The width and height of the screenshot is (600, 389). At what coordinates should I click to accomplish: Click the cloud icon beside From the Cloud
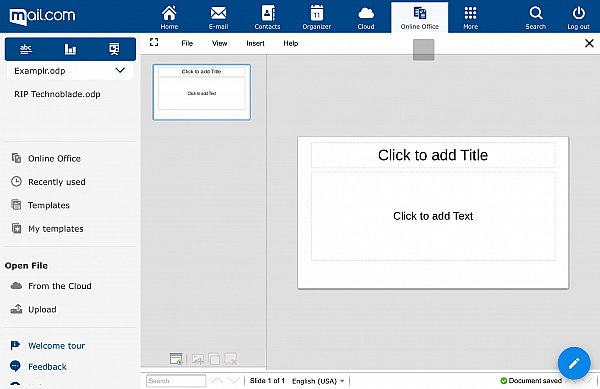[x=16, y=285]
